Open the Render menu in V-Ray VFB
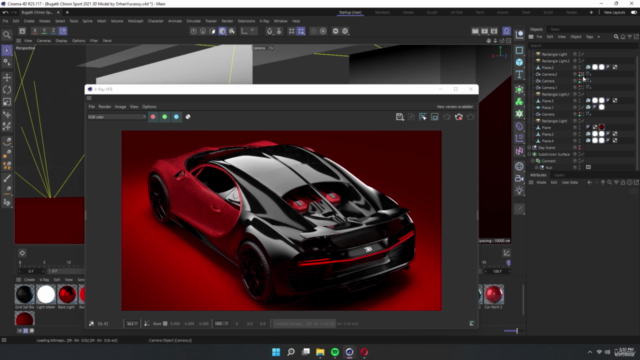The height and width of the screenshot is (360, 640). coord(105,107)
